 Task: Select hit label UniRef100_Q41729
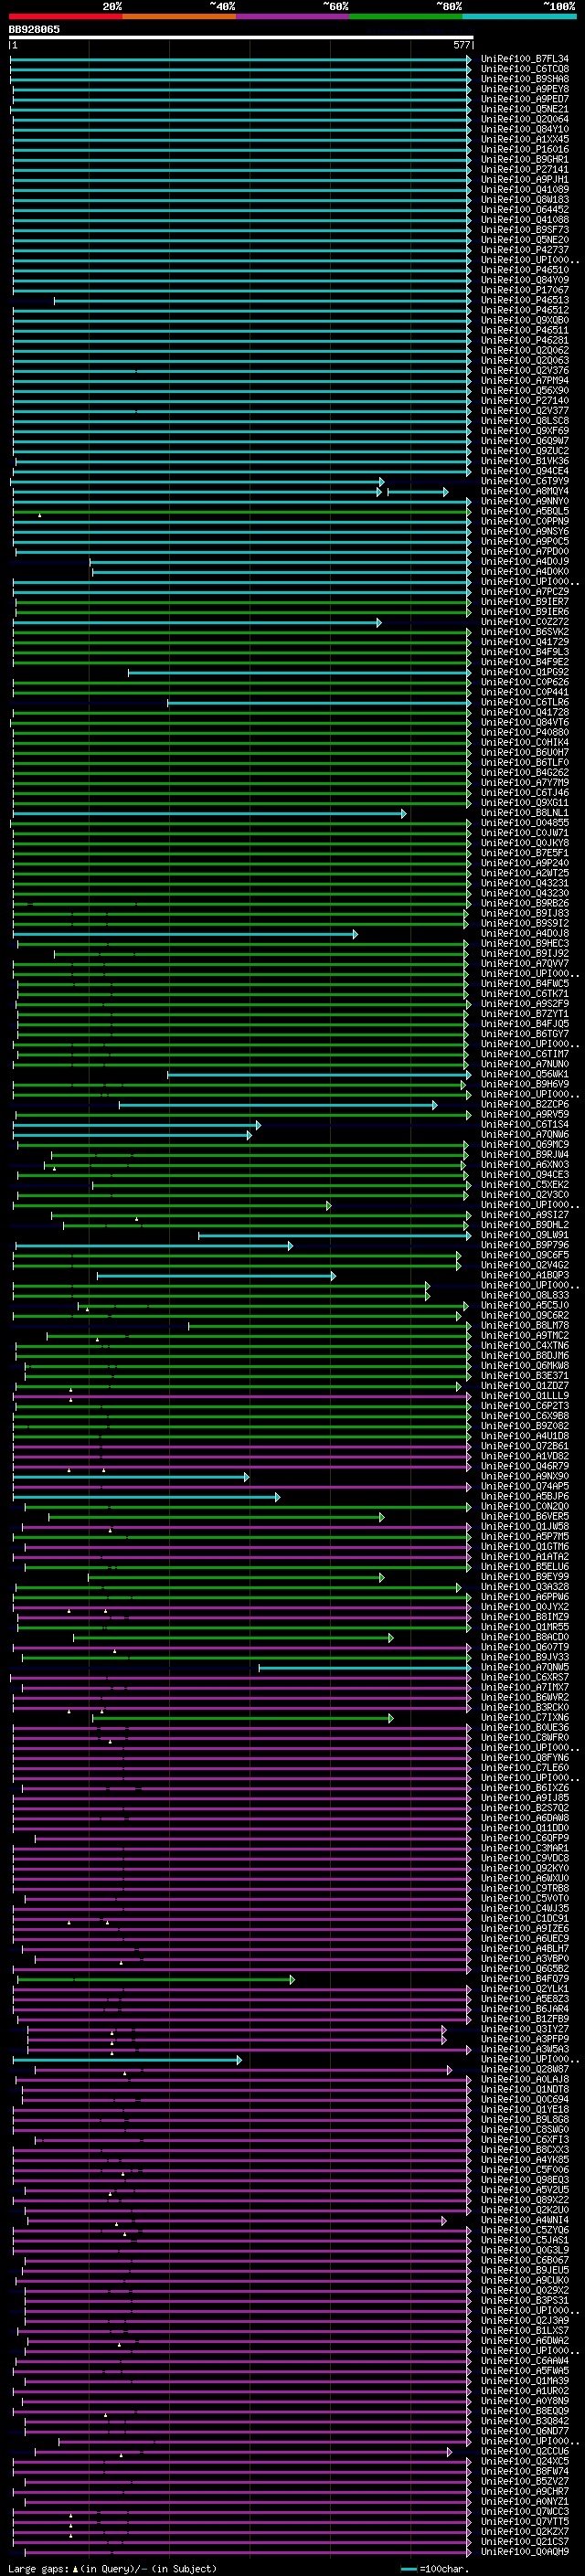click(x=524, y=642)
